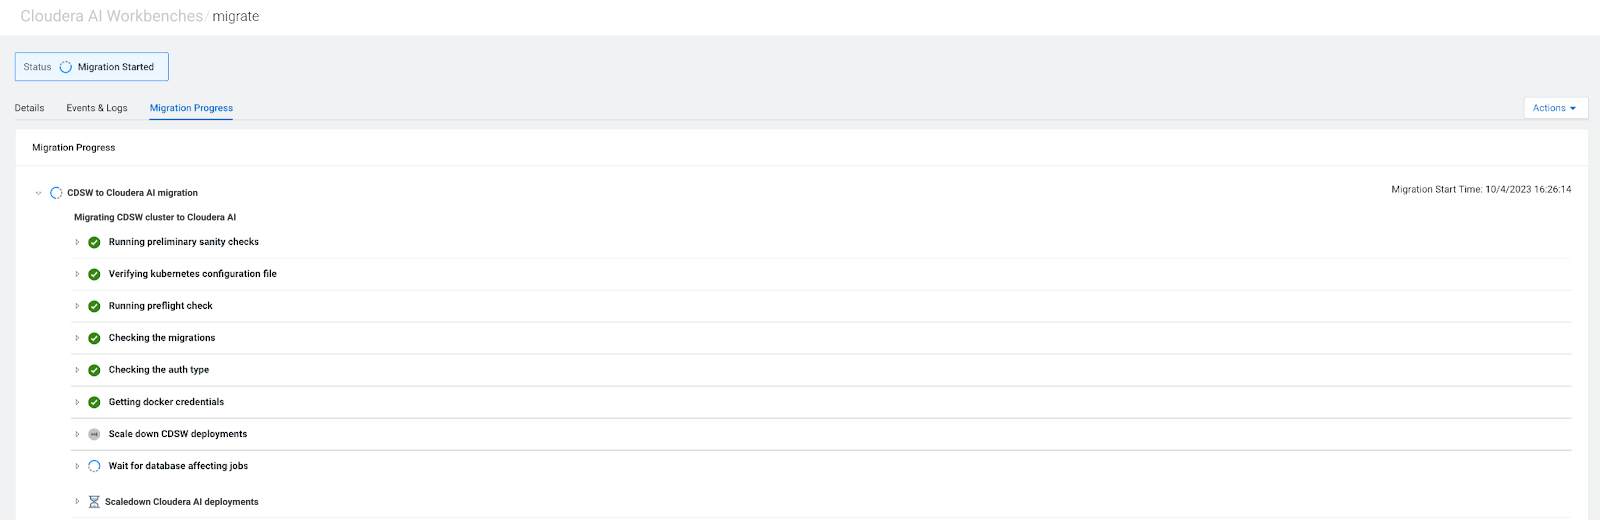Switch to the Details tab
The height and width of the screenshot is (520, 1600).
coord(29,108)
